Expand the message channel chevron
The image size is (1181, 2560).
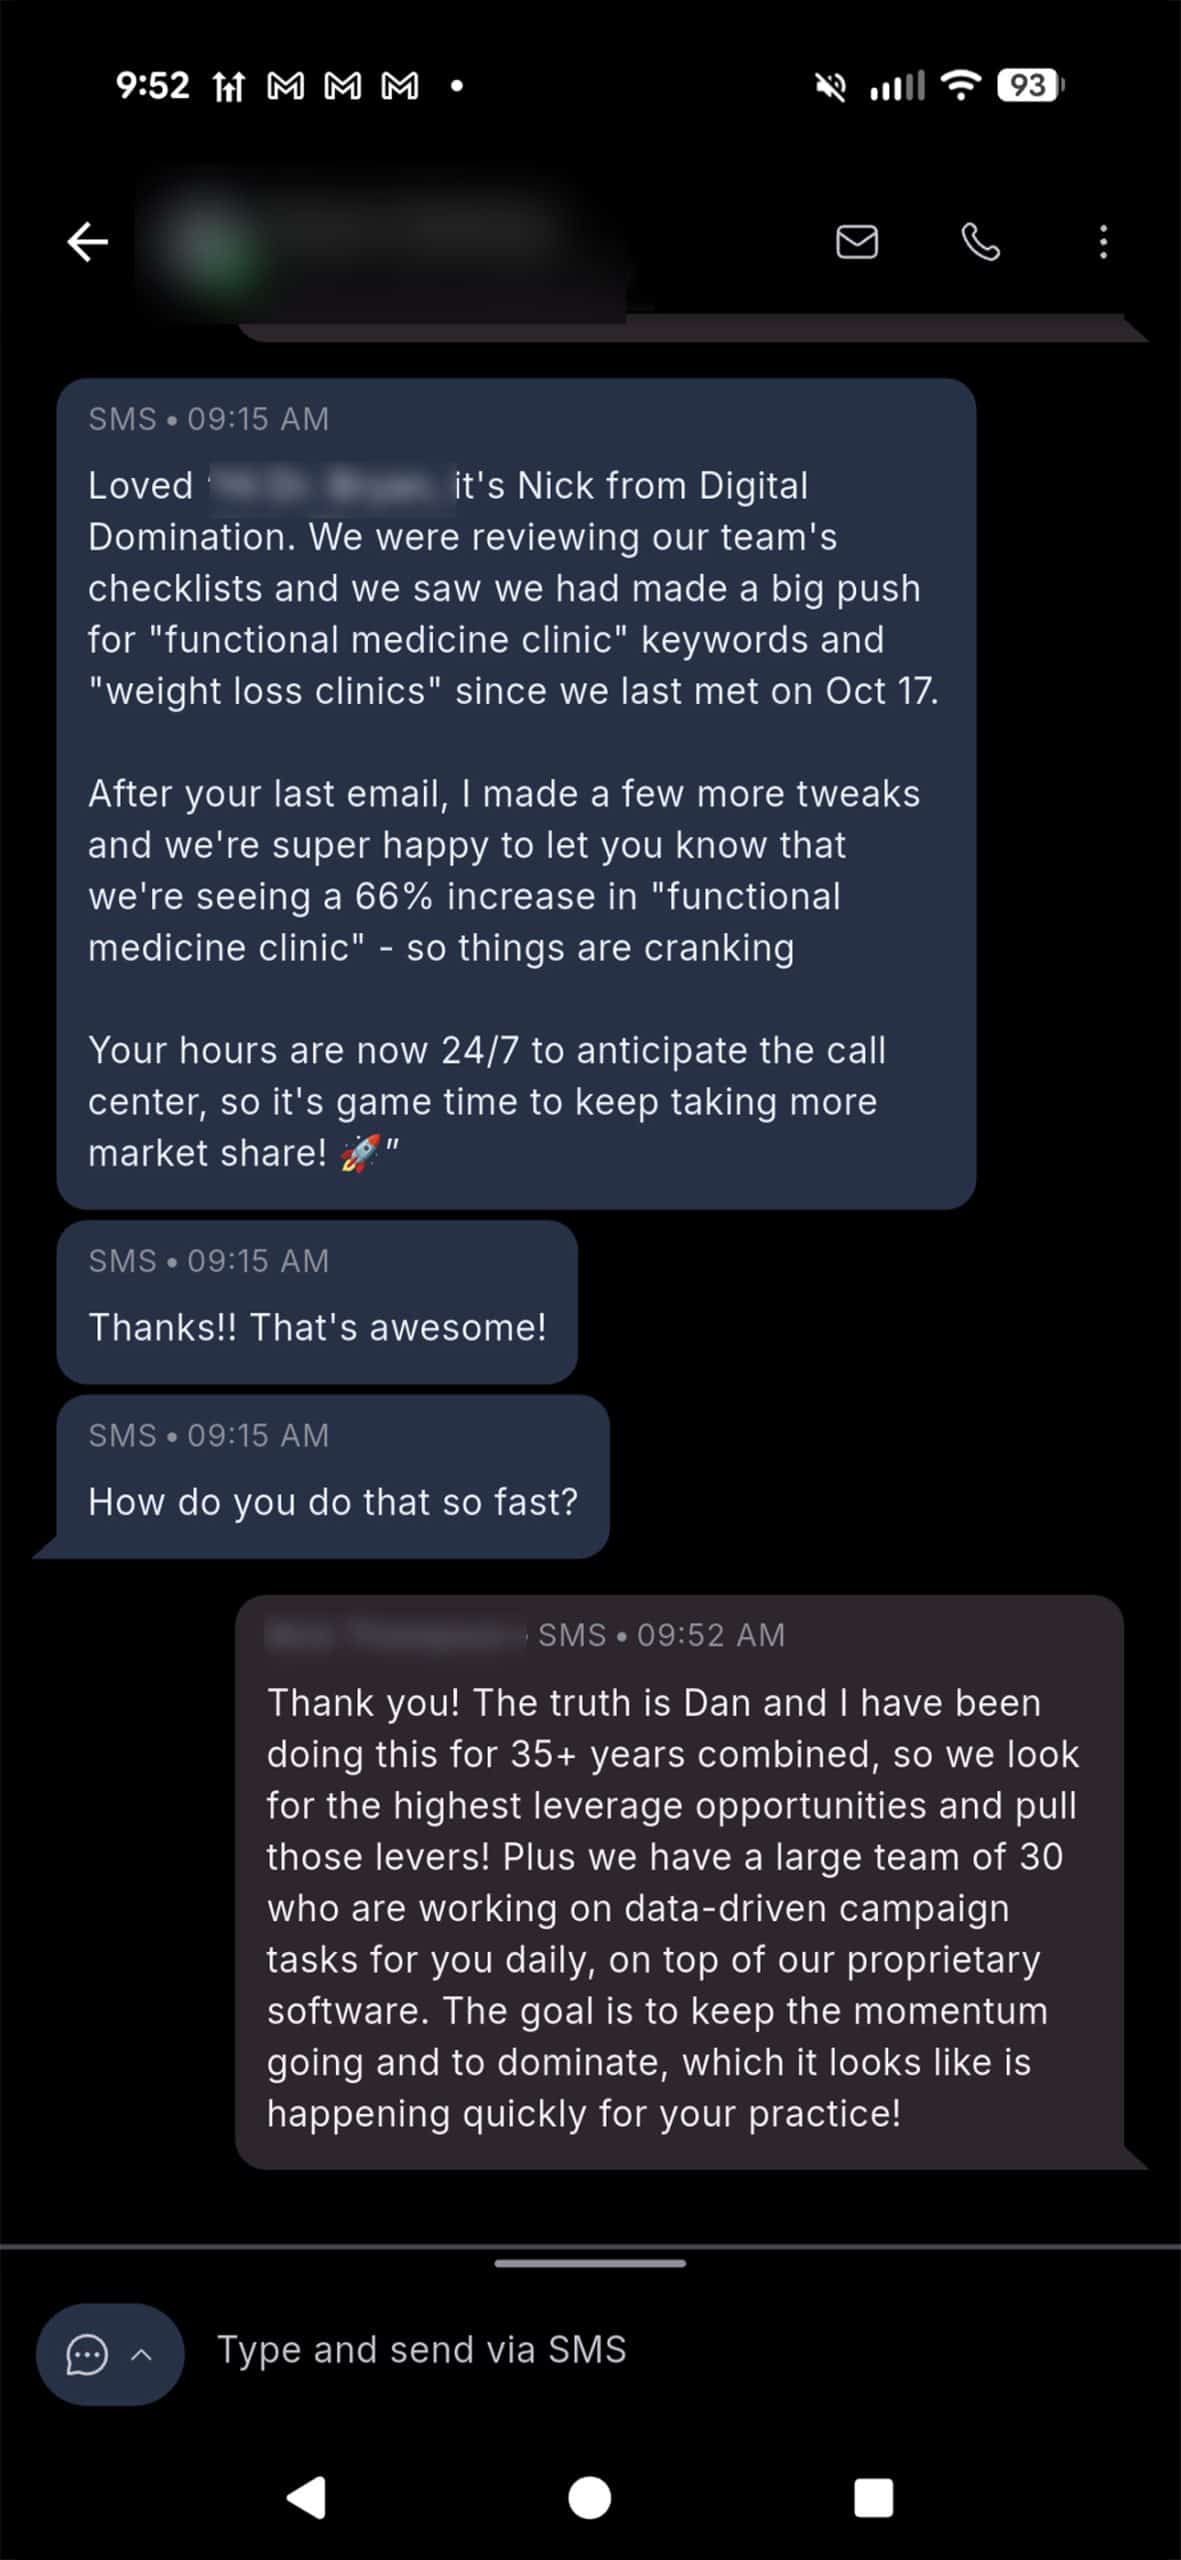click(x=142, y=2354)
